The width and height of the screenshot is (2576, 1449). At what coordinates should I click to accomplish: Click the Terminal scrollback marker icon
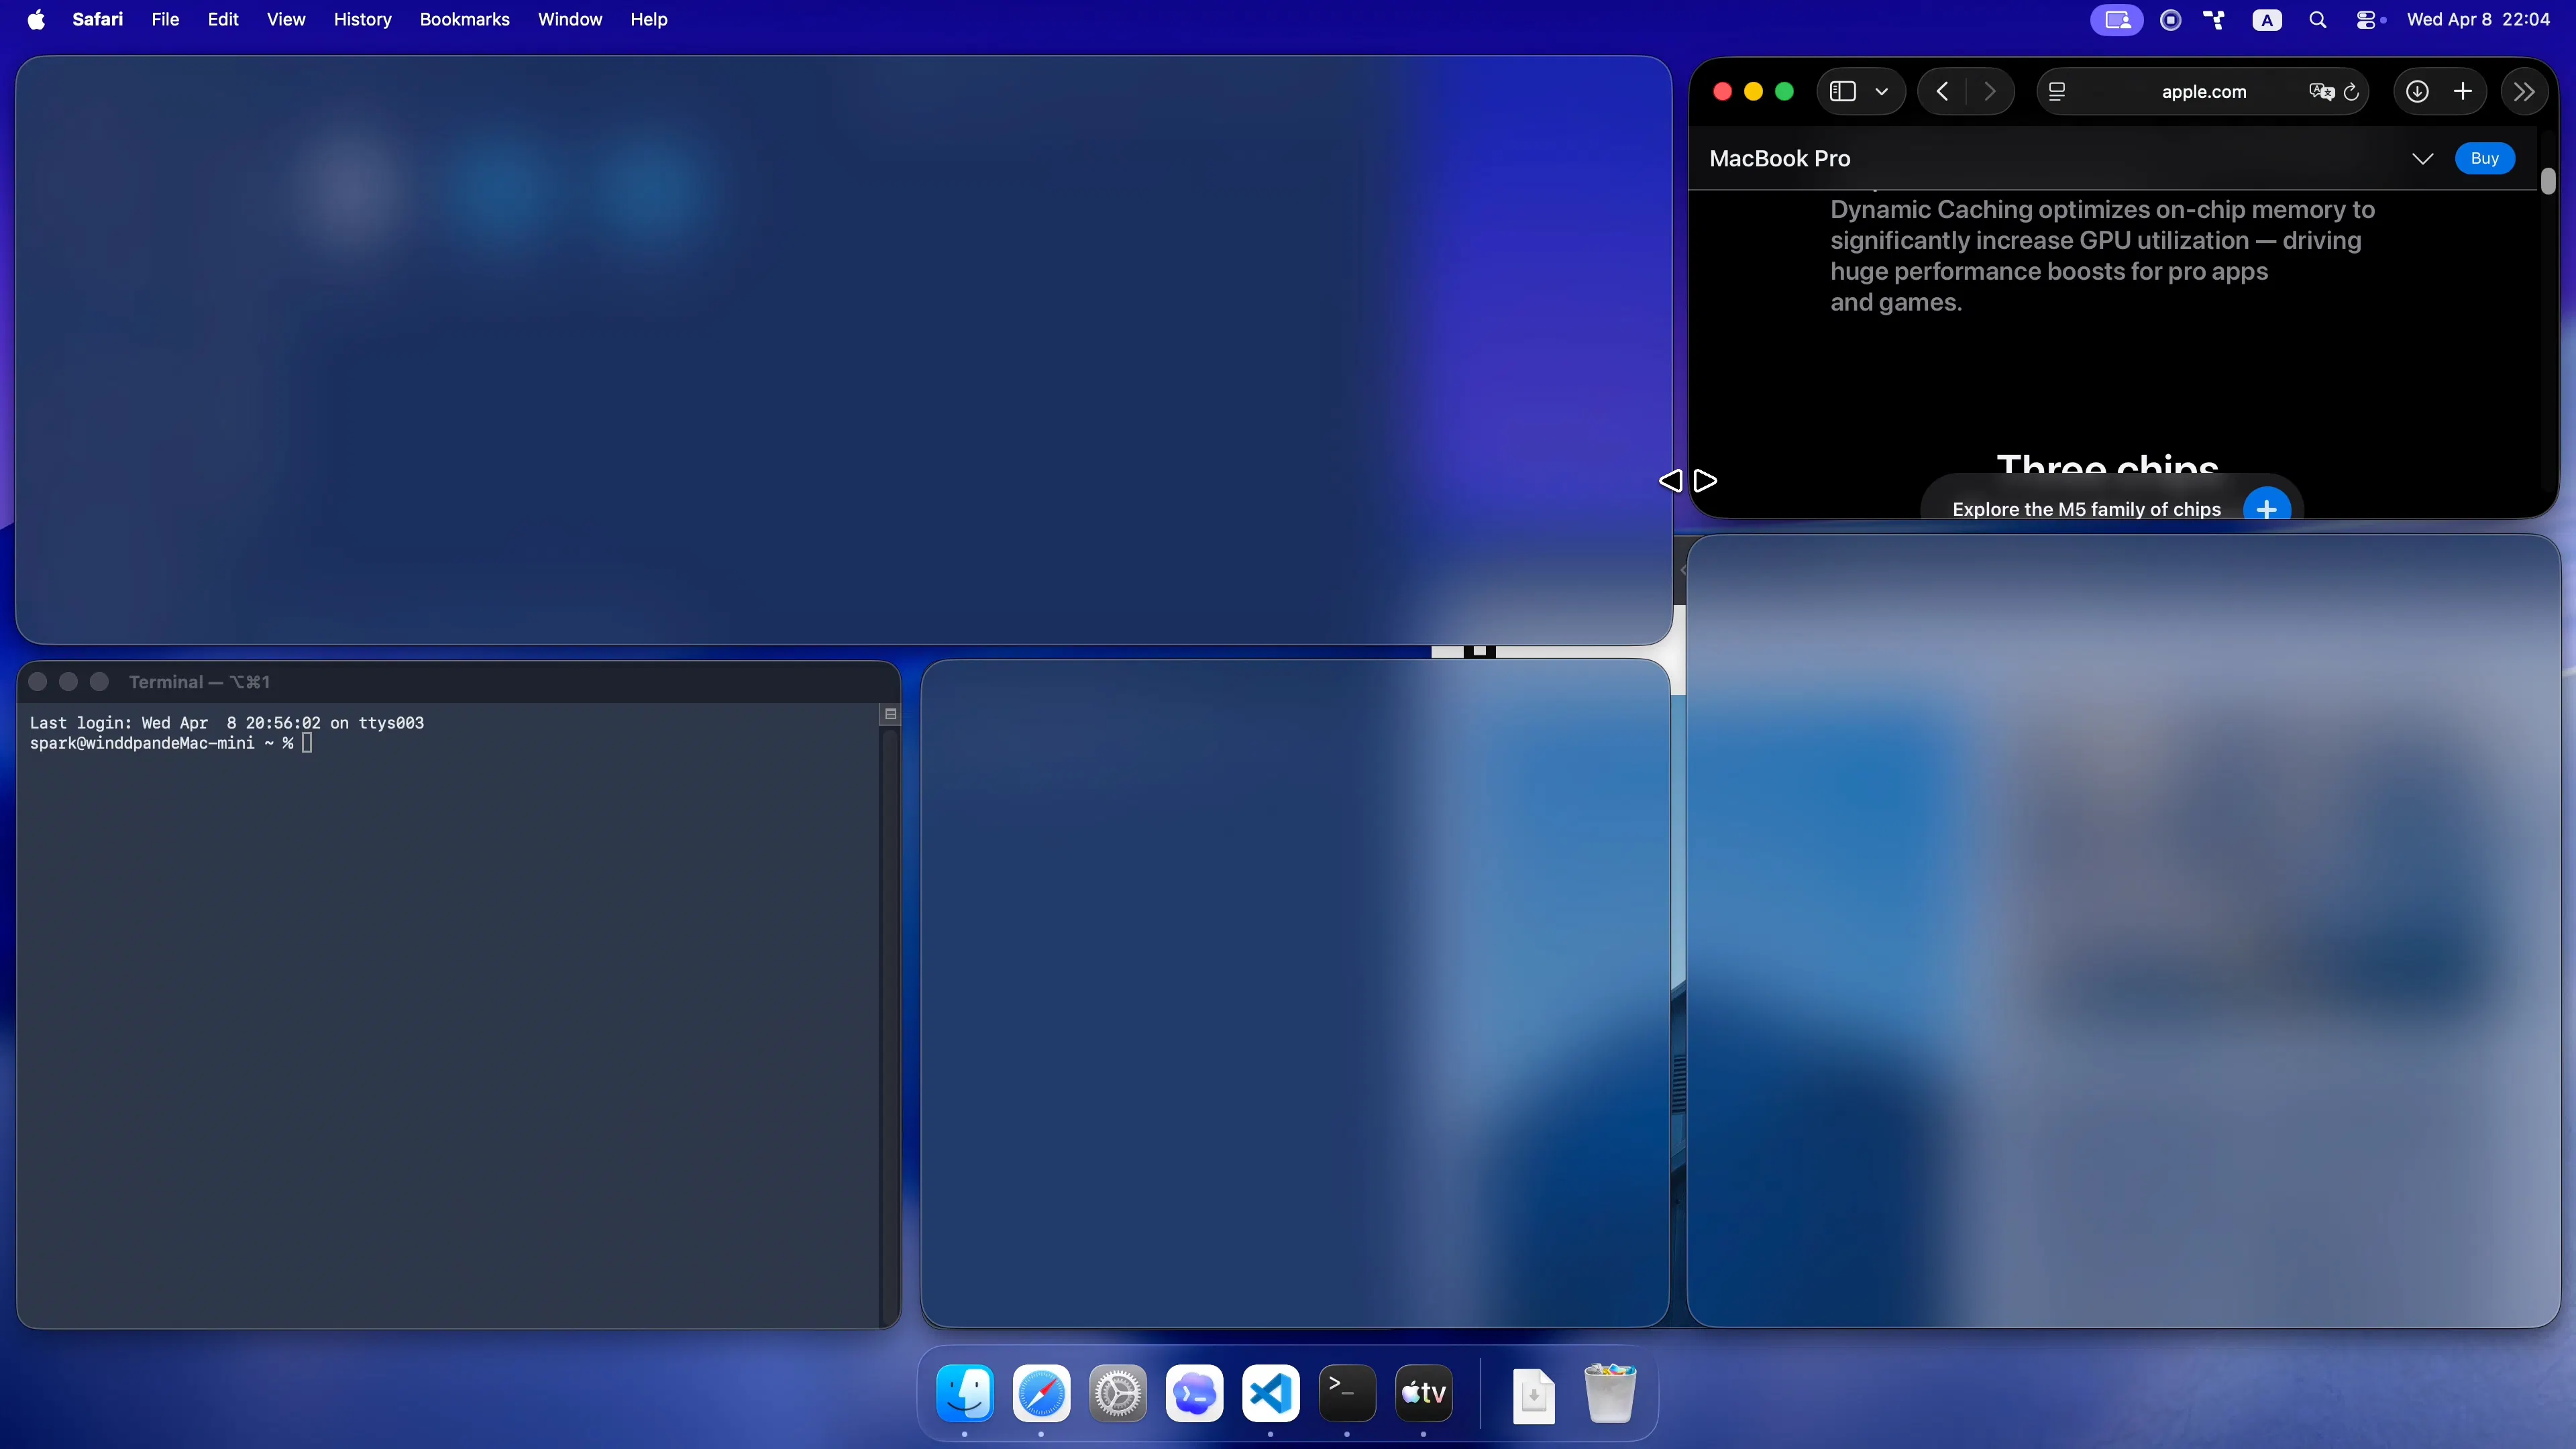point(890,714)
